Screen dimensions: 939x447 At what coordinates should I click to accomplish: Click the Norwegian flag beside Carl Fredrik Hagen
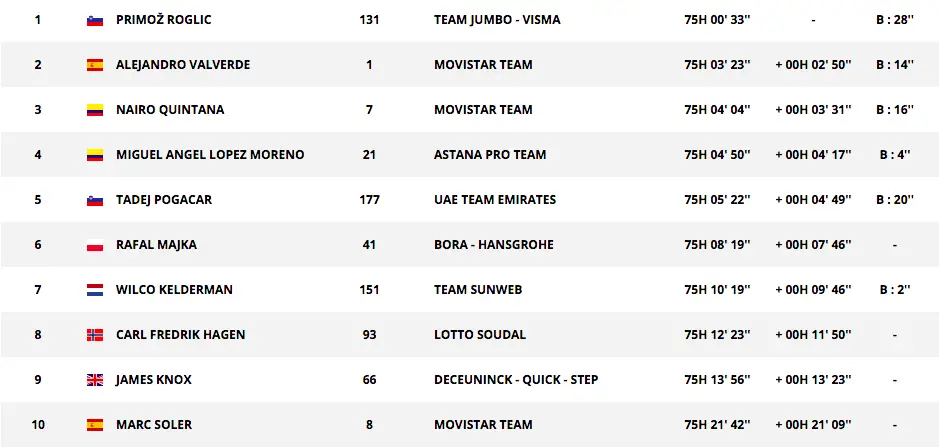(95, 335)
